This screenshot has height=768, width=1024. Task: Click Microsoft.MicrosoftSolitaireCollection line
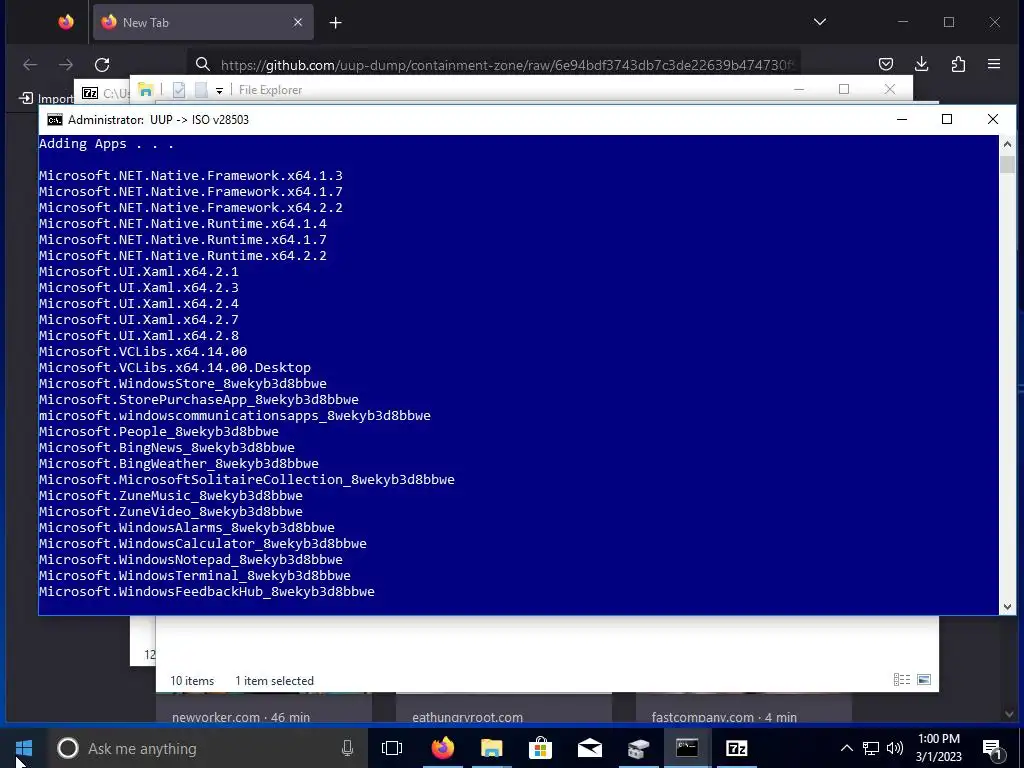[247, 479]
